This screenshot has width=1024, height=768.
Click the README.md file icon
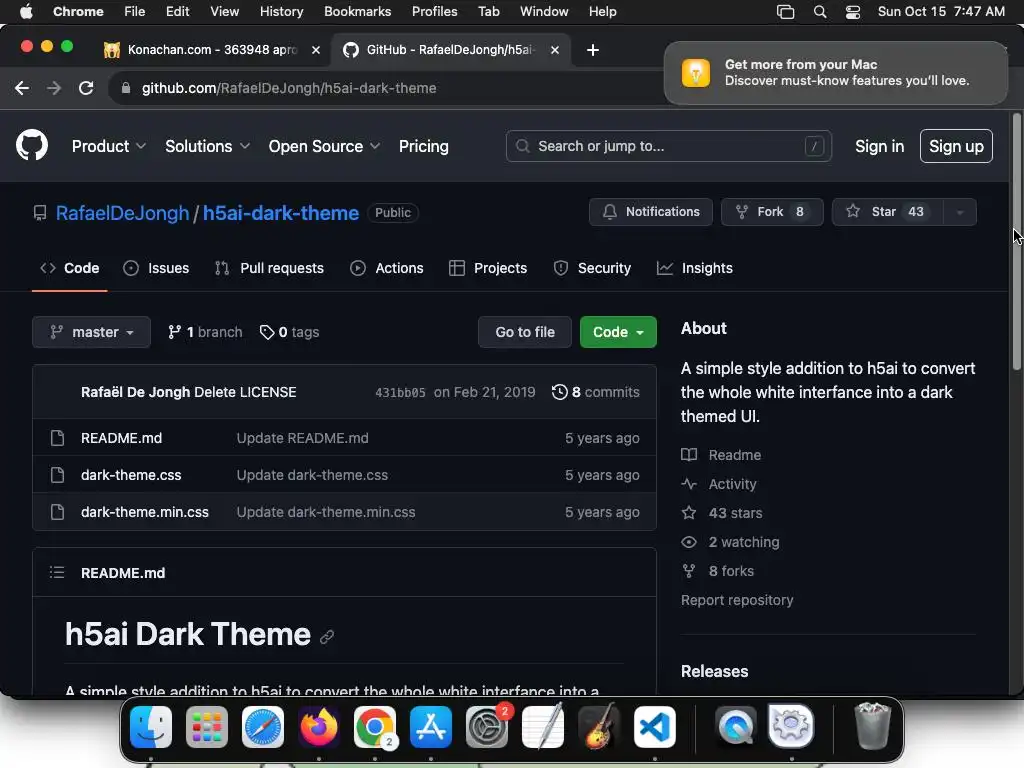[x=57, y=438]
